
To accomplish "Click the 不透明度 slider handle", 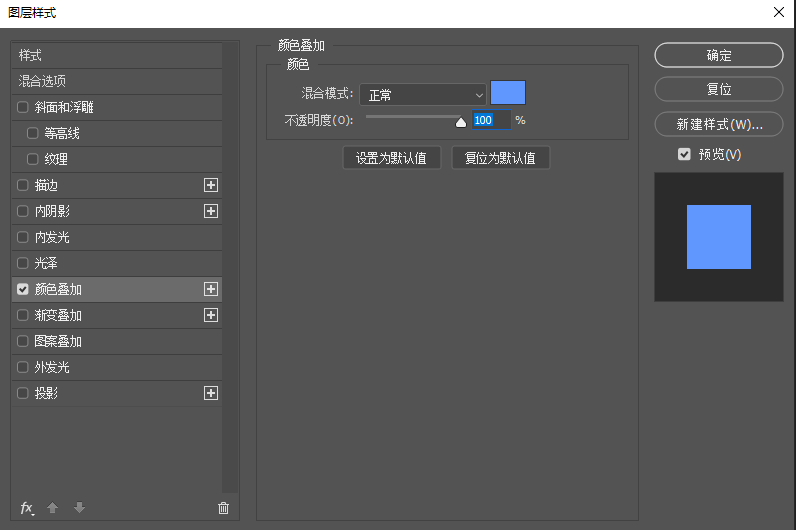I will [460, 122].
